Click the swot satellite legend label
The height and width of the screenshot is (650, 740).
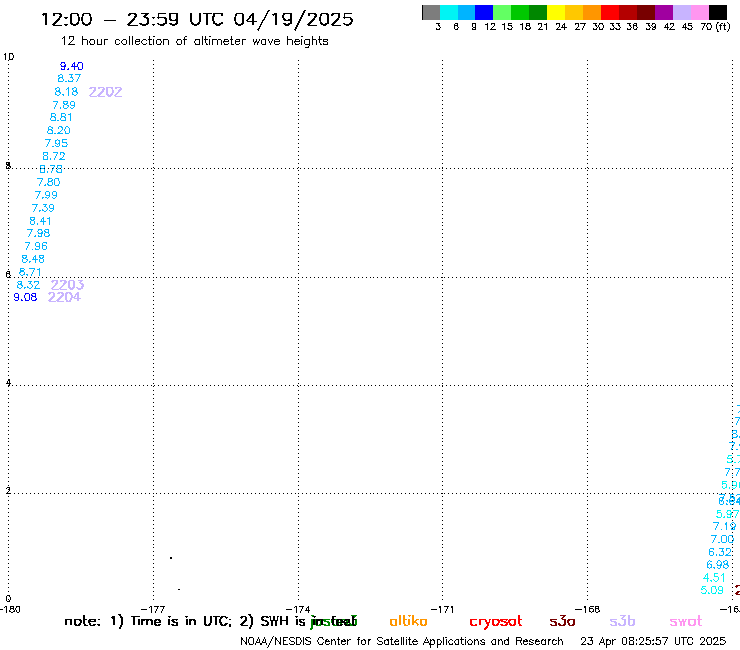pyautogui.click(x=686, y=622)
